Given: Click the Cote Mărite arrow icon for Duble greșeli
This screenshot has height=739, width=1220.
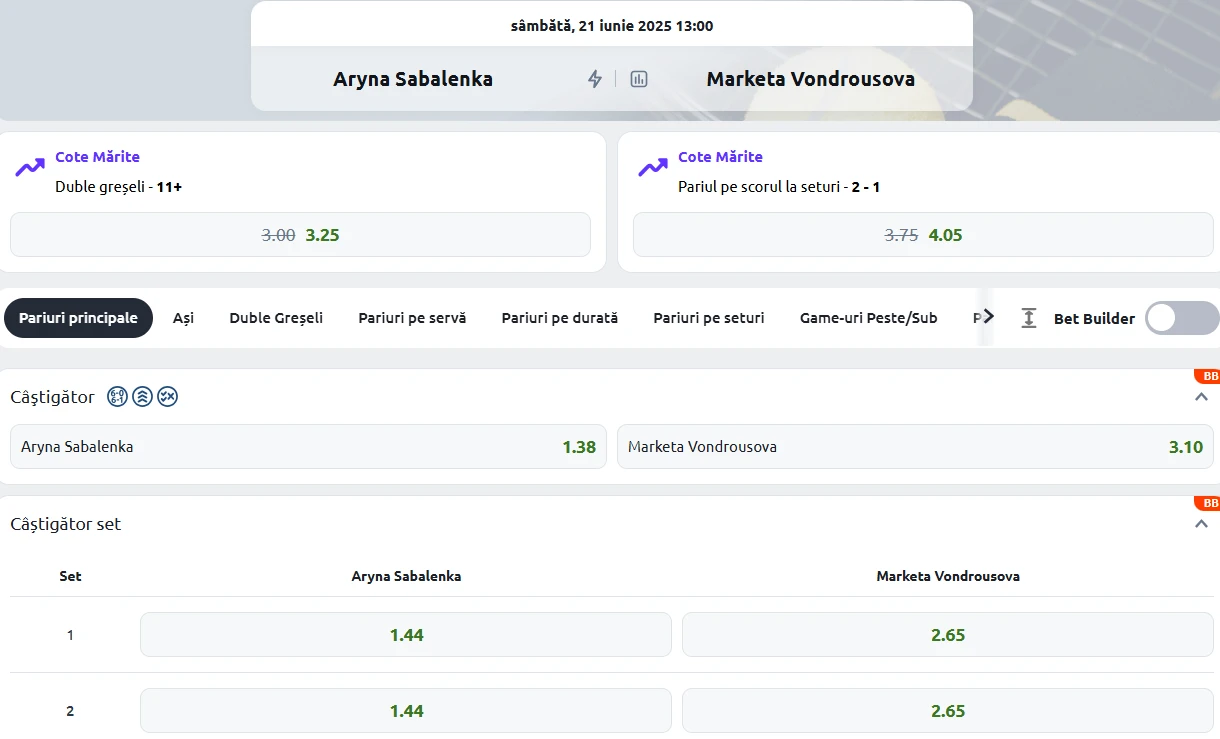Looking at the screenshot, I should click(30, 167).
